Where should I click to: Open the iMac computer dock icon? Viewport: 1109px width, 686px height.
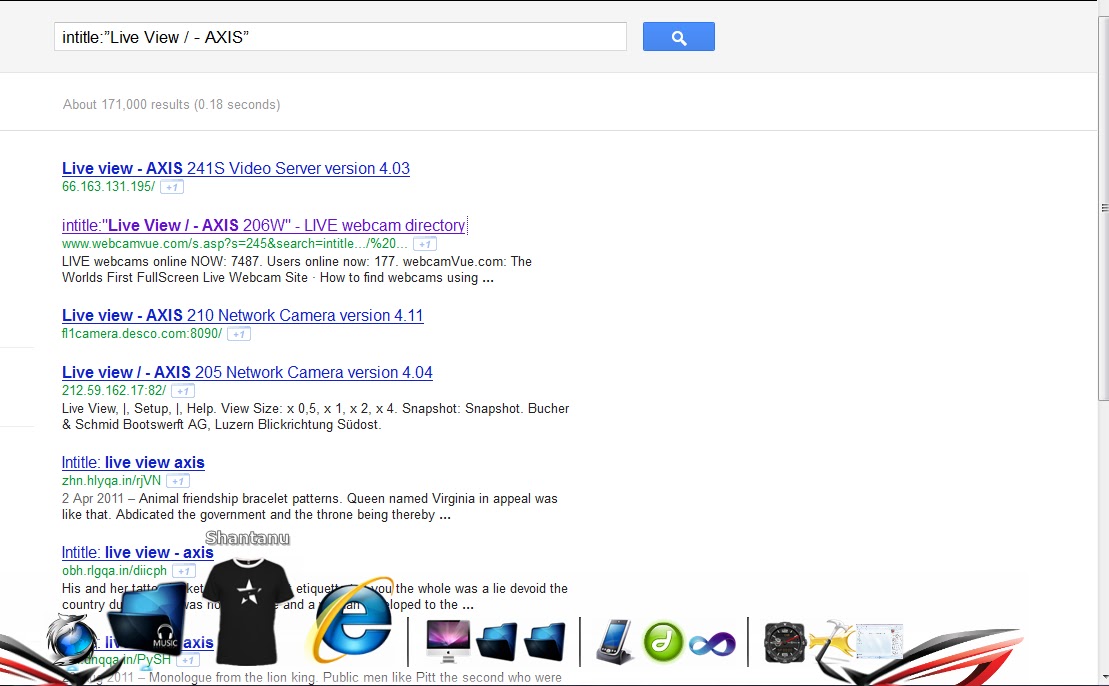click(448, 641)
